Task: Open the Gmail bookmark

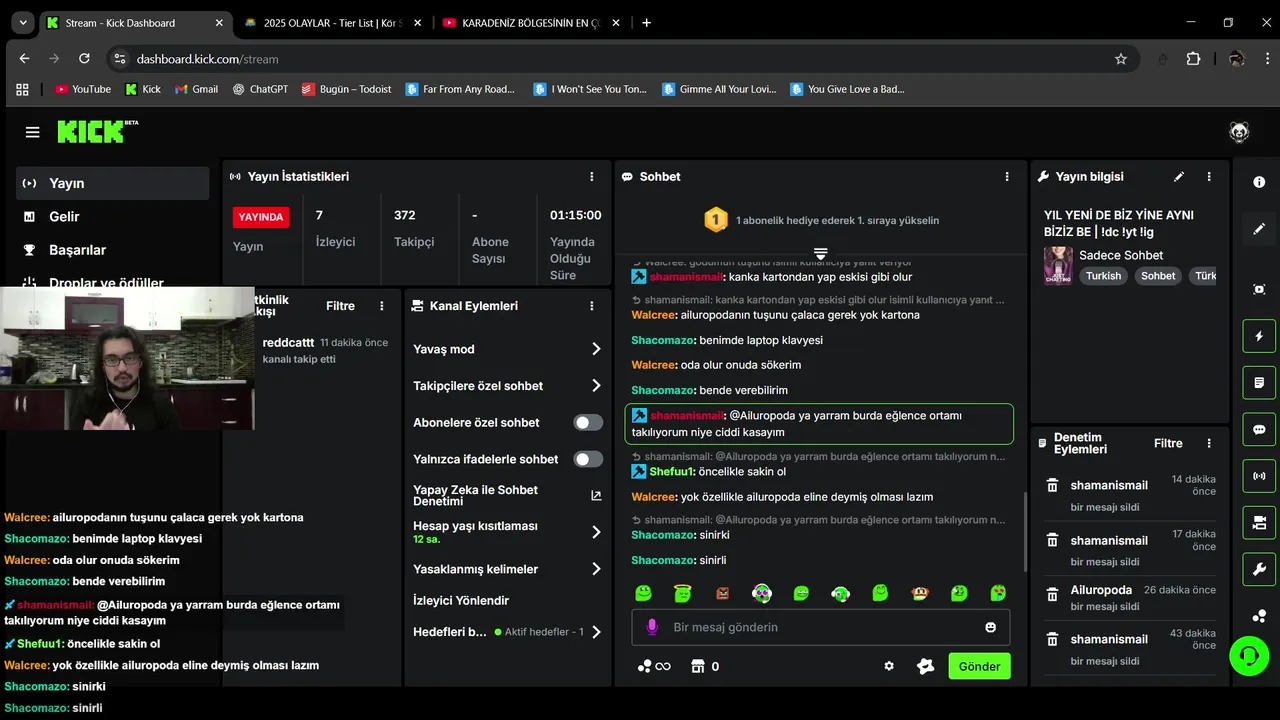Action: (x=196, y=89)
